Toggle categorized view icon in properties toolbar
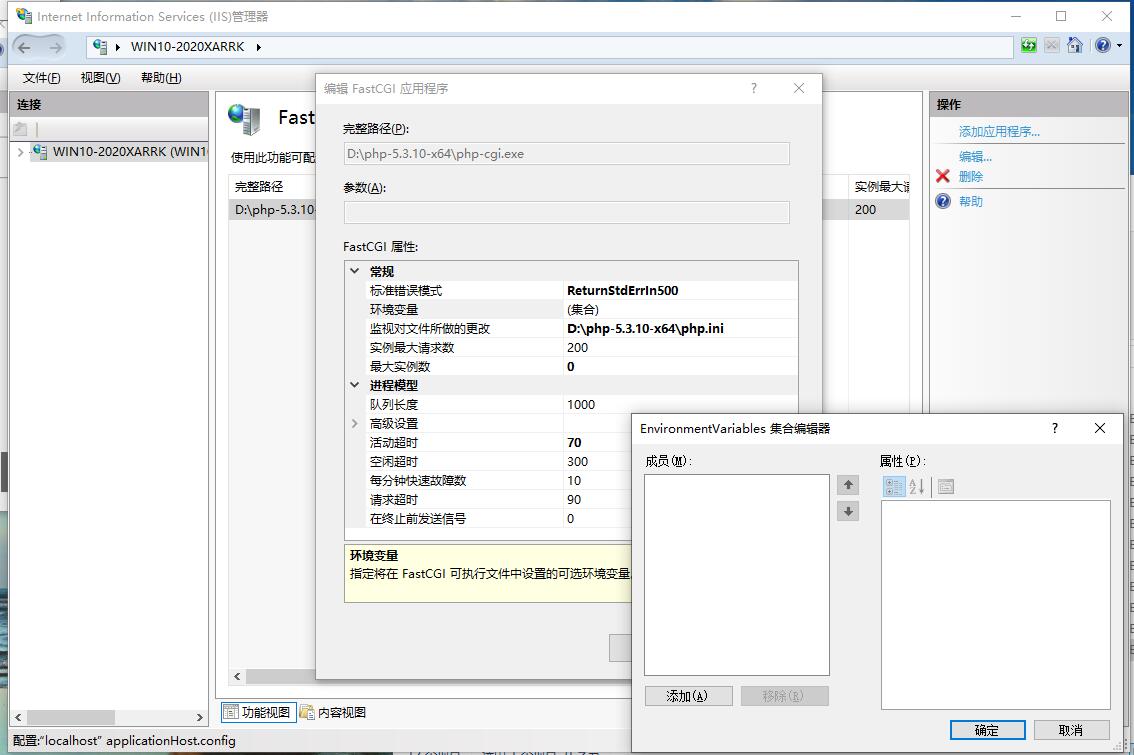Image resolution: width=1134 pixels, height=755 pixels. click(x=894, y=487)
